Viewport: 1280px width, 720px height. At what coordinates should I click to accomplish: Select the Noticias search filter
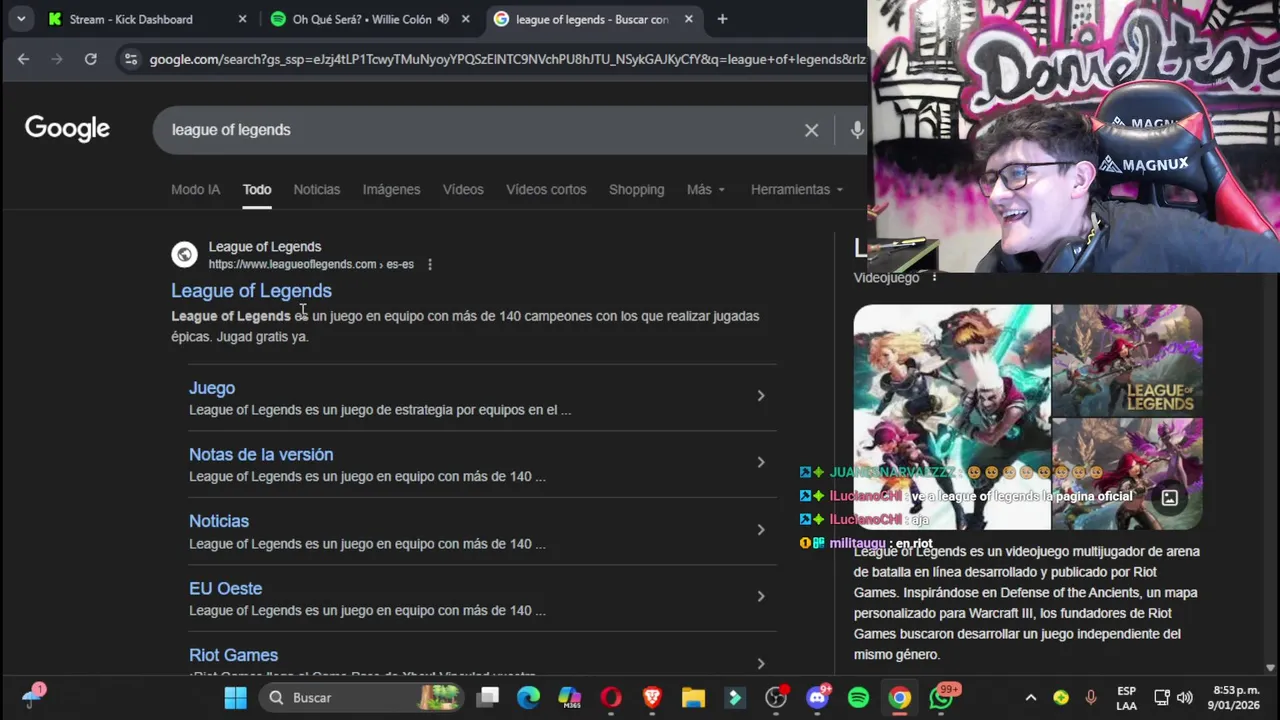(317, 189)
